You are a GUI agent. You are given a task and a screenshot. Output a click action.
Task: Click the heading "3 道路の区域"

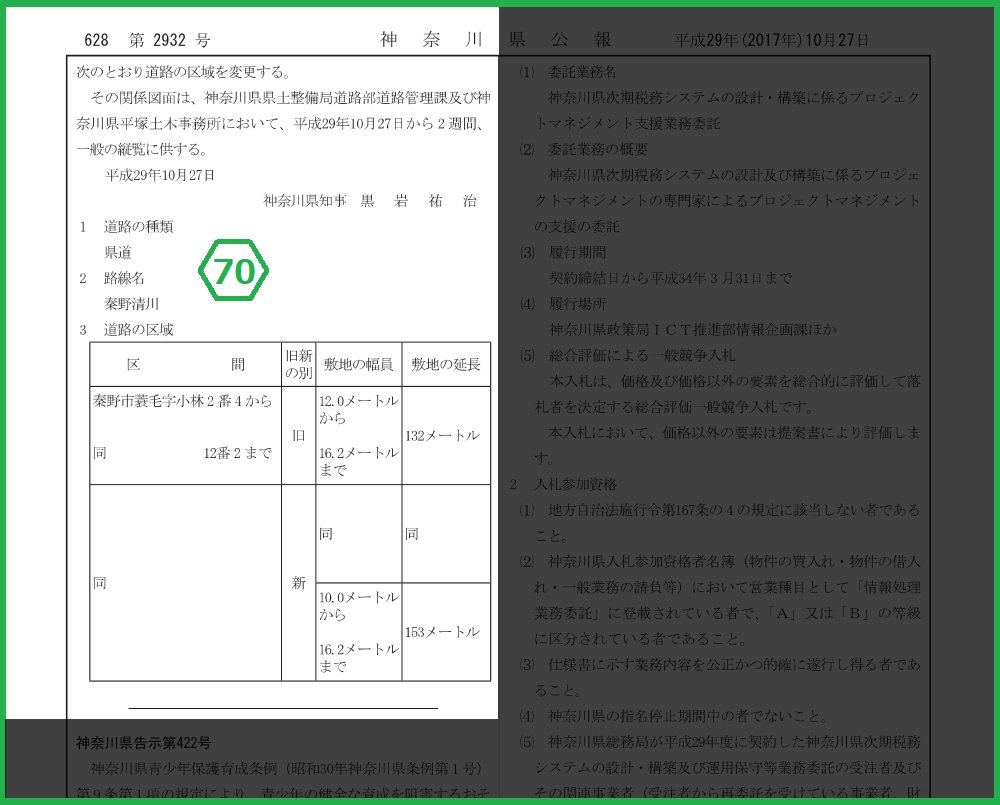pos(126,330)
